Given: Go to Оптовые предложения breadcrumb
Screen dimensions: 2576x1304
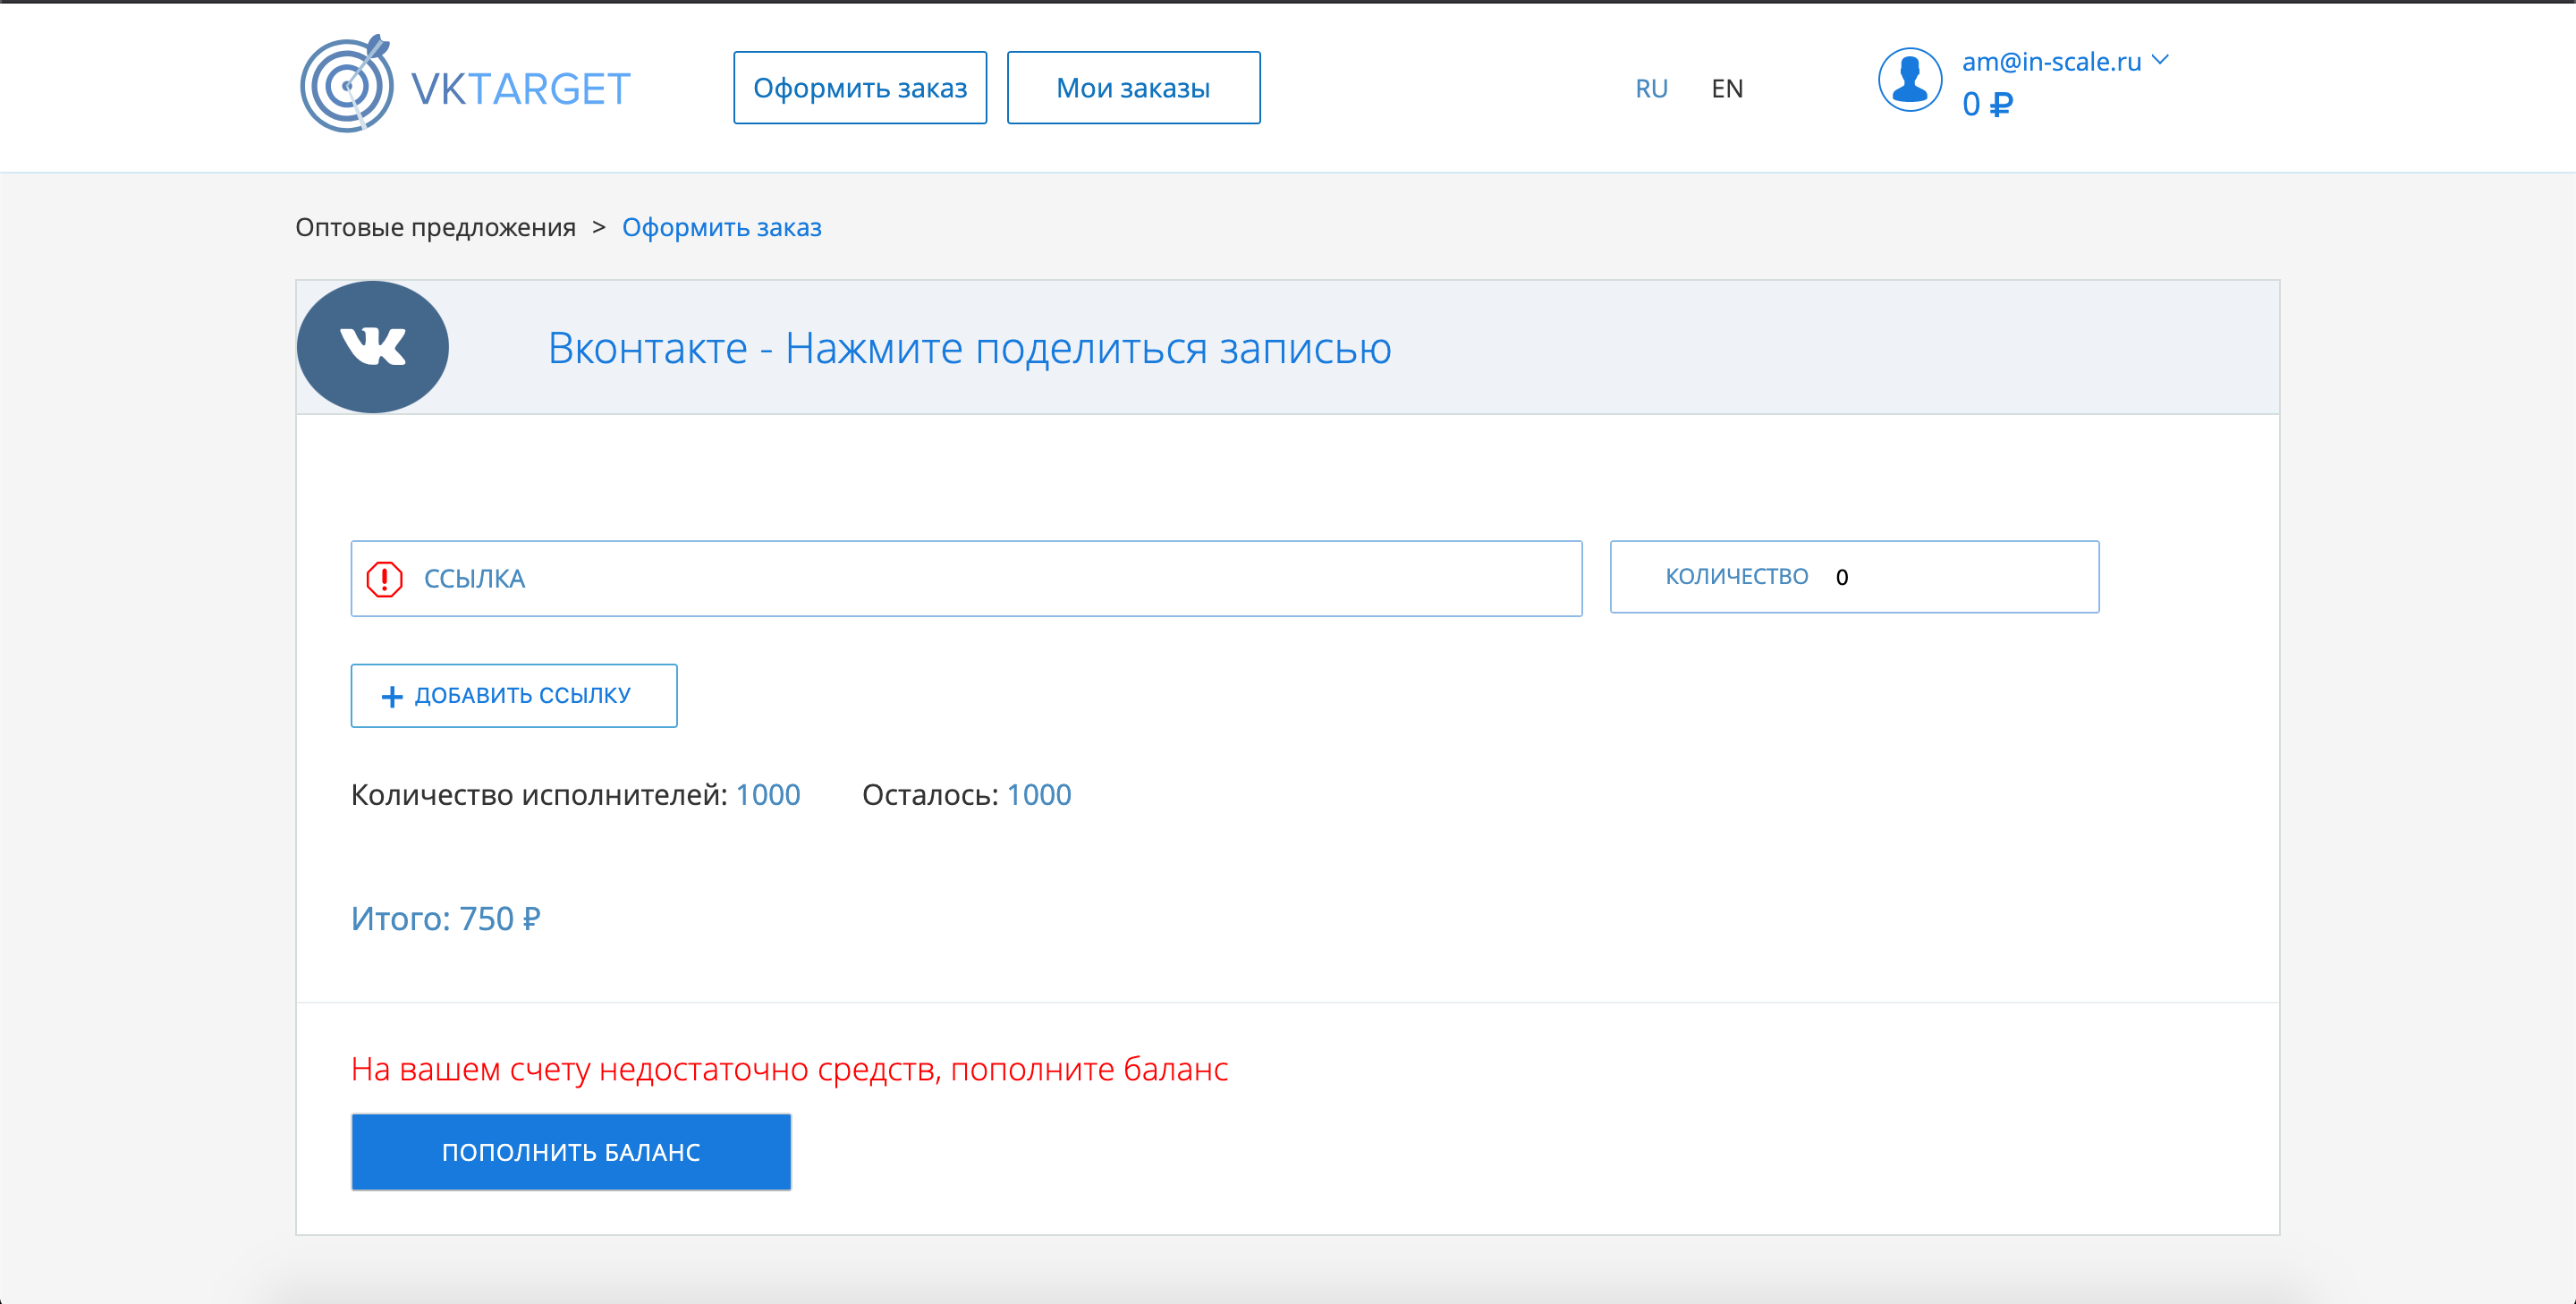Looking at the screenshot, I should (435, 228).
